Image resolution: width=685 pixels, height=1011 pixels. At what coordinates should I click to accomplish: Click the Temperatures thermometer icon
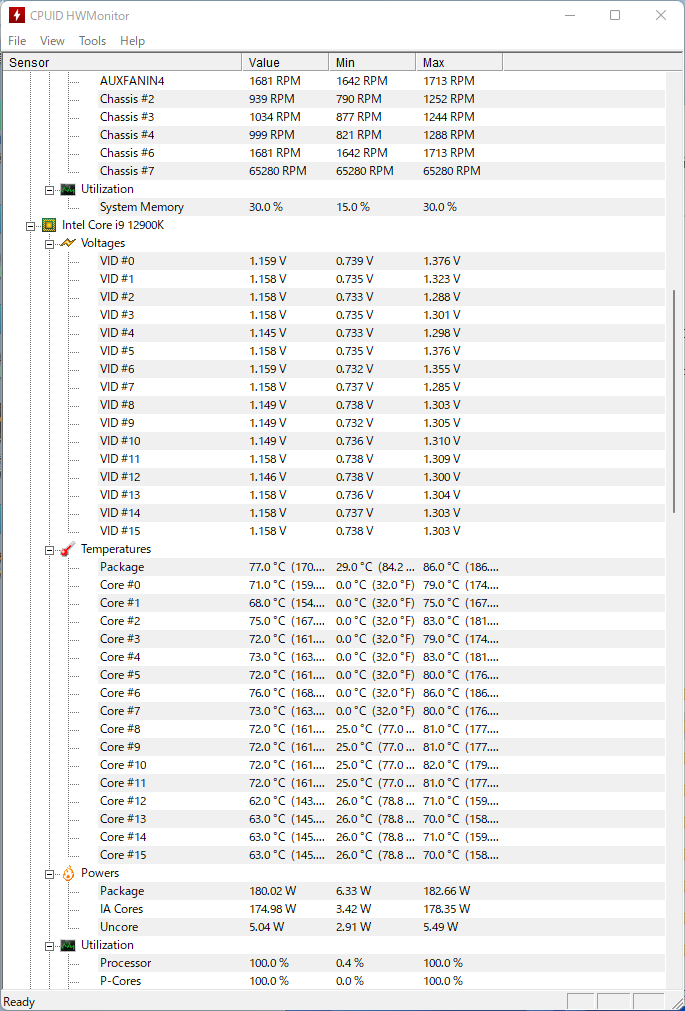coord(68,549)
